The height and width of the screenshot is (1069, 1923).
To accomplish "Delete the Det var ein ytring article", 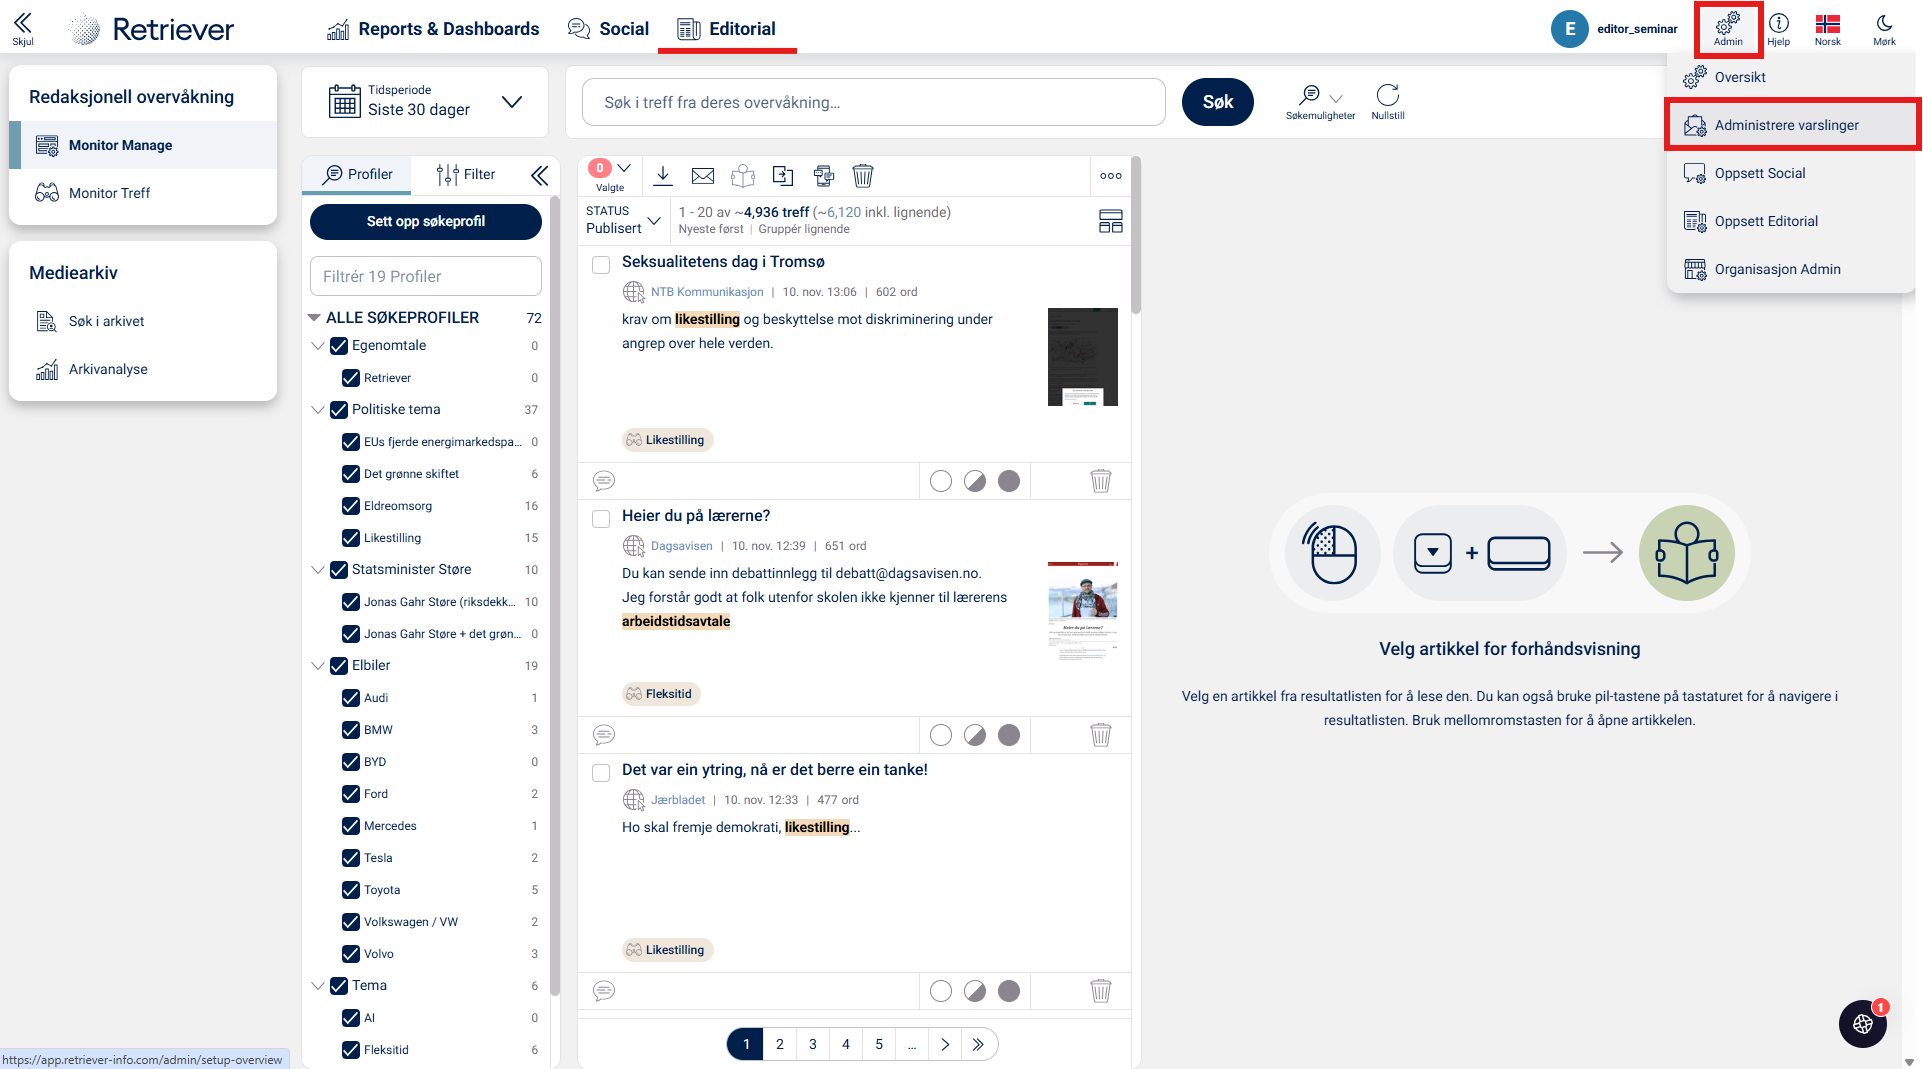I will point(1101,991).
